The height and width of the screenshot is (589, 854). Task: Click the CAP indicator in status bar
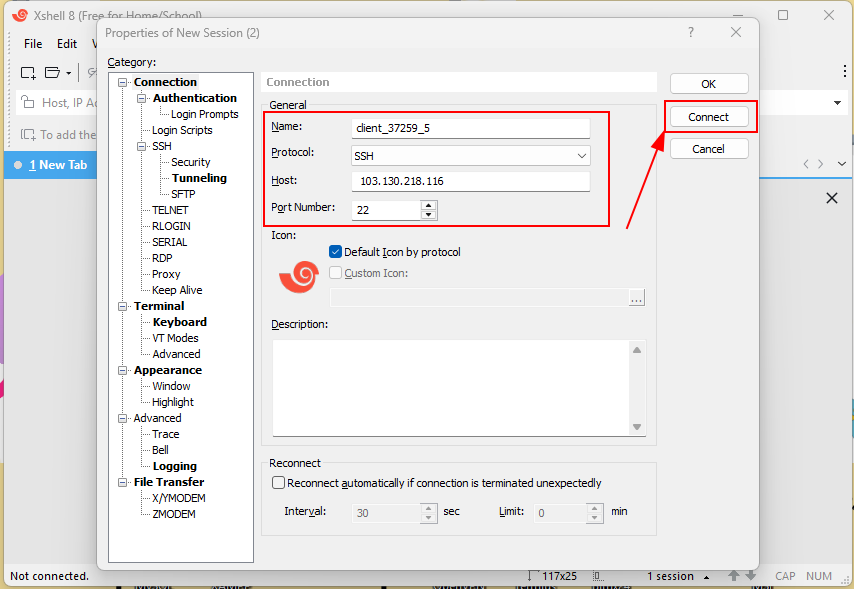tap(785, 575)
